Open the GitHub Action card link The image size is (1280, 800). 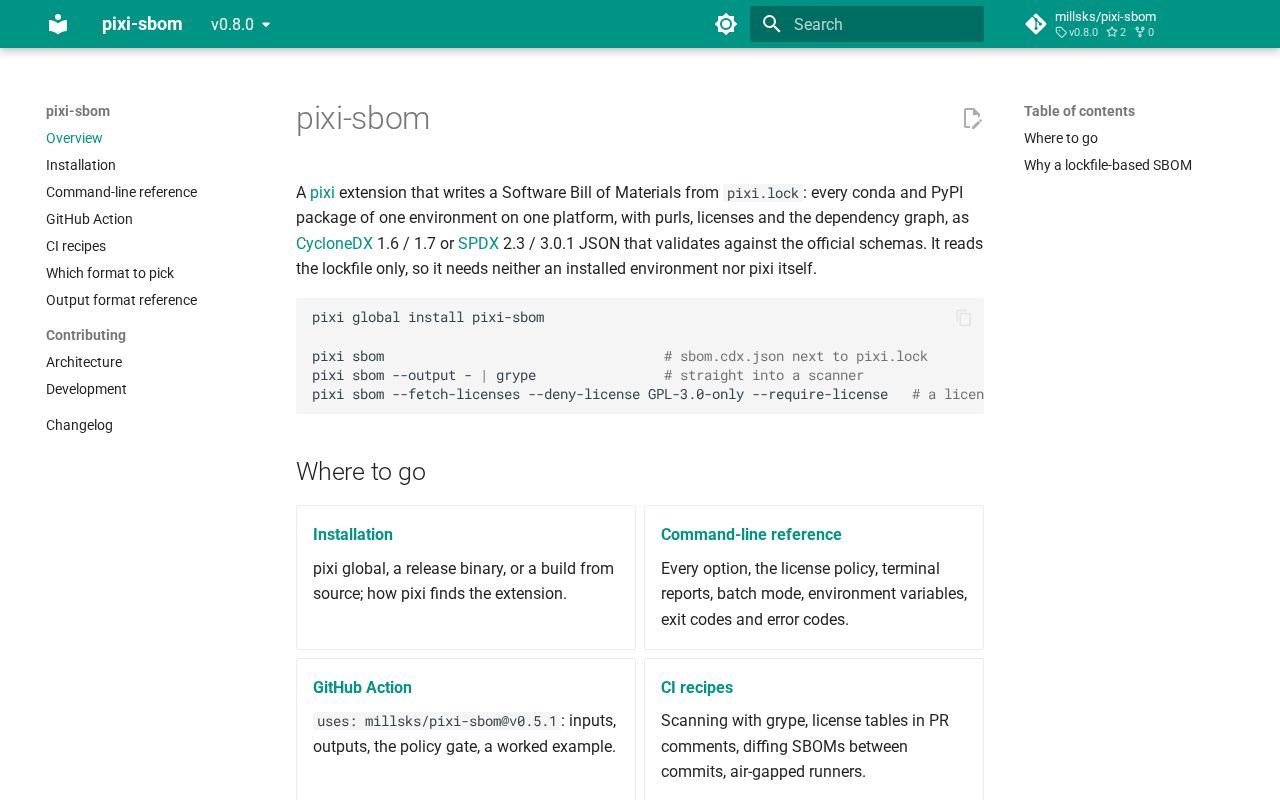click(362, 687)
